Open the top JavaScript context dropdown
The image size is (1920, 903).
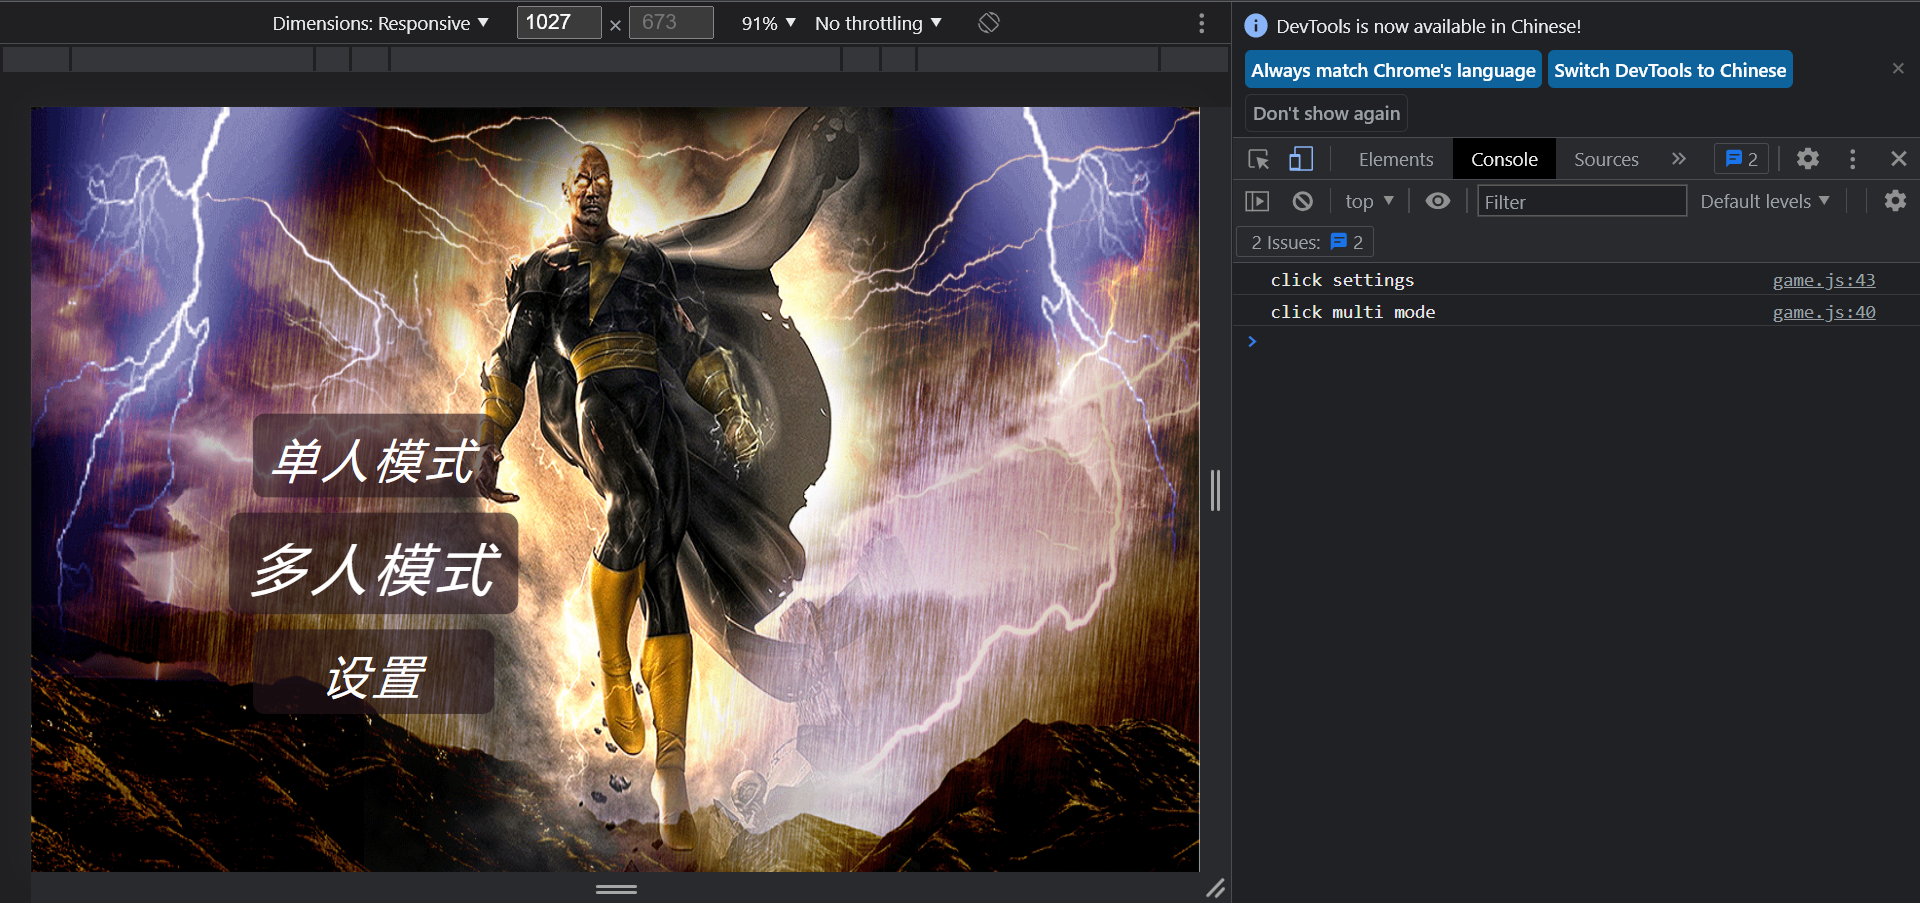[1369, 201]
